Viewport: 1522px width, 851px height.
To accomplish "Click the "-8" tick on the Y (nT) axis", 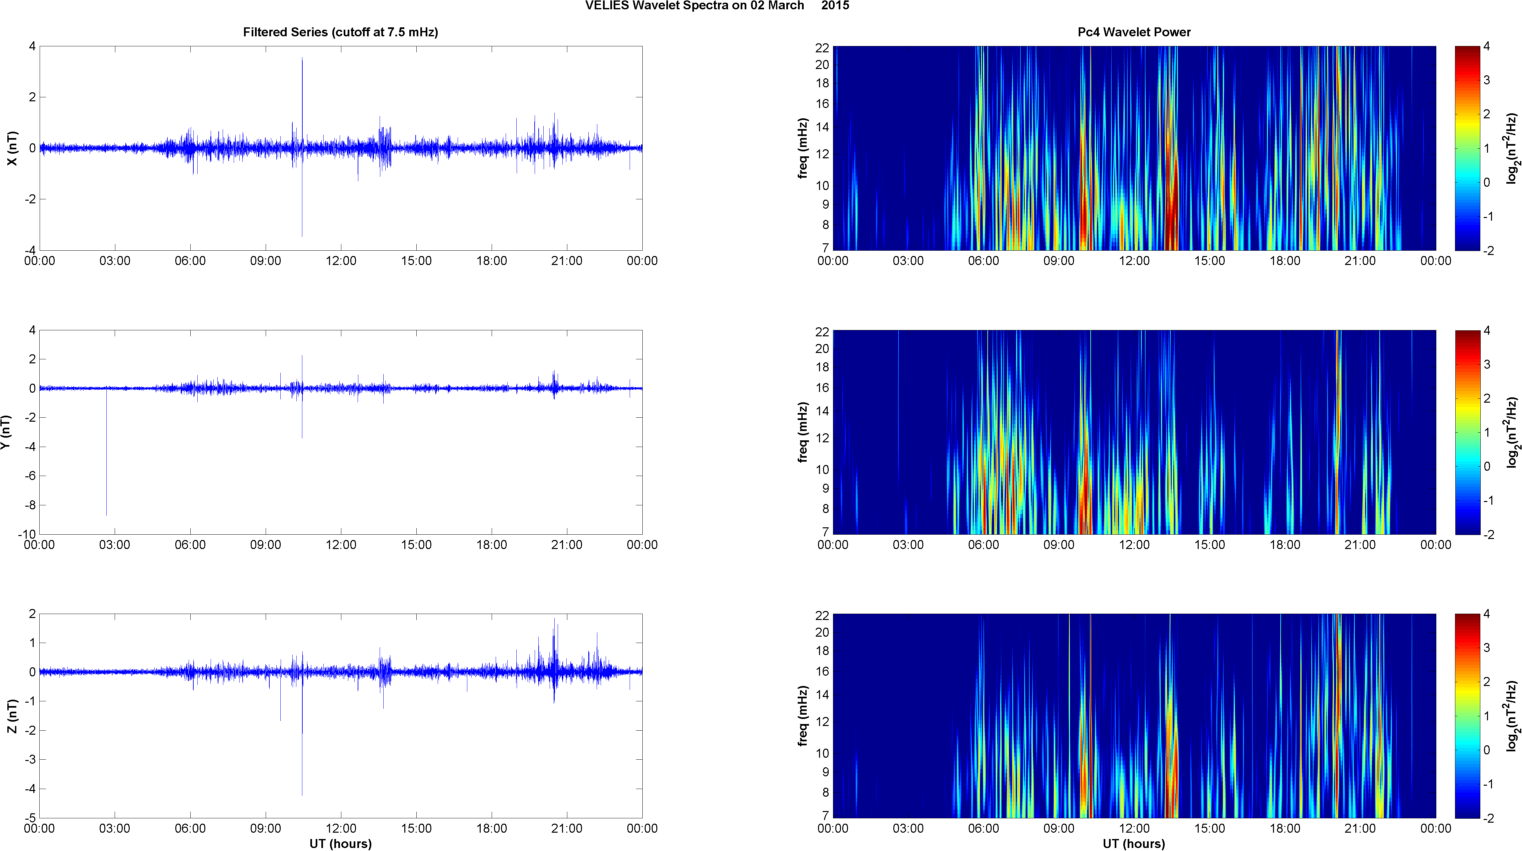I will coord(29,505).
